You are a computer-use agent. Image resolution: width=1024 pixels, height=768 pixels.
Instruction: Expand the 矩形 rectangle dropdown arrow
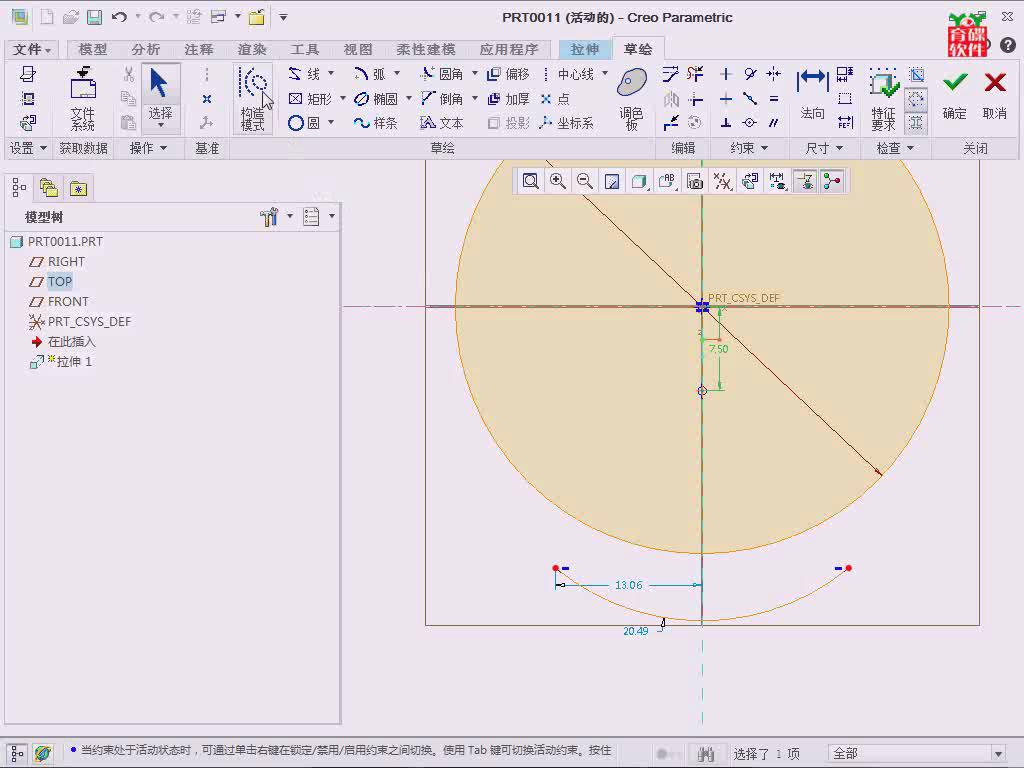[343, 99]
